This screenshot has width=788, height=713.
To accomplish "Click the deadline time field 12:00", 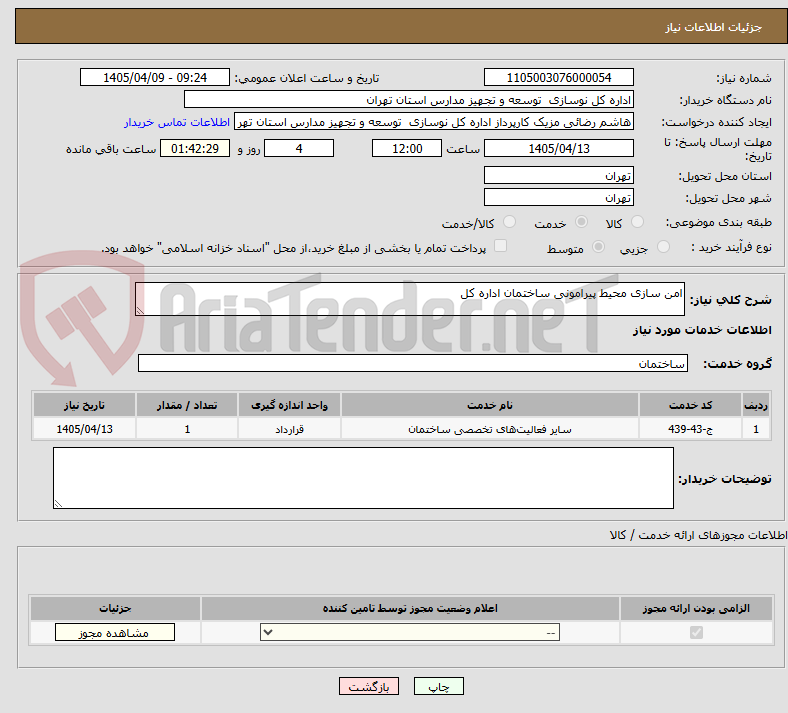I will [x=407, y=148].
